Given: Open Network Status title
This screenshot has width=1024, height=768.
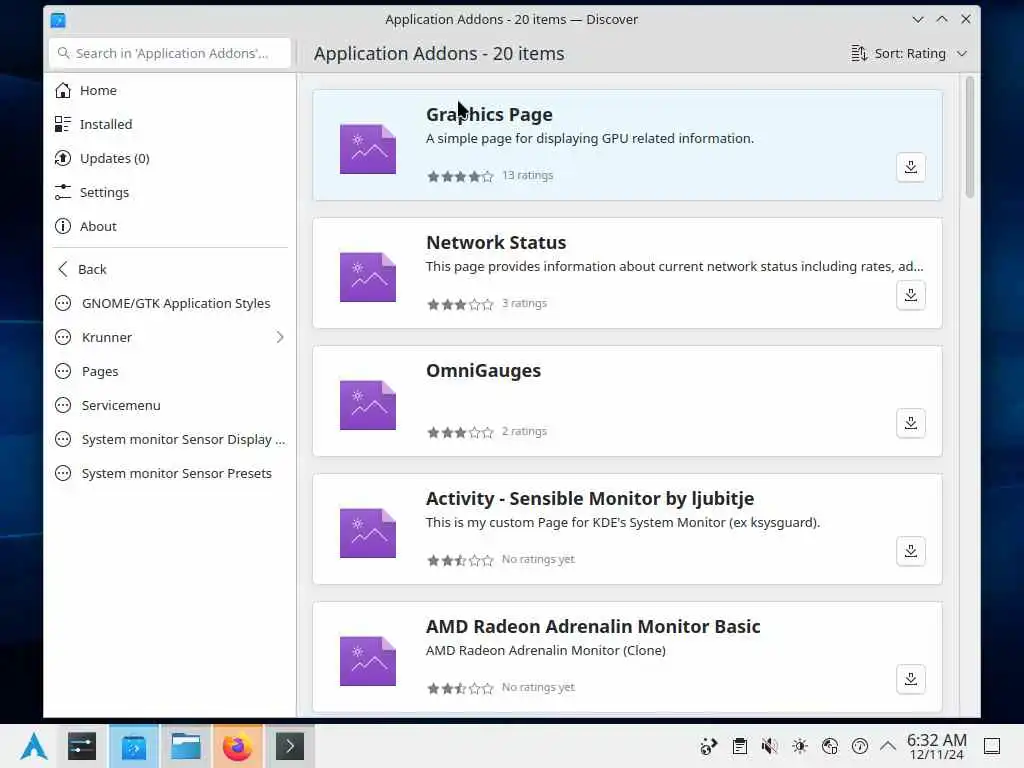Looking at the screenshot, I should tap(496, 242).
